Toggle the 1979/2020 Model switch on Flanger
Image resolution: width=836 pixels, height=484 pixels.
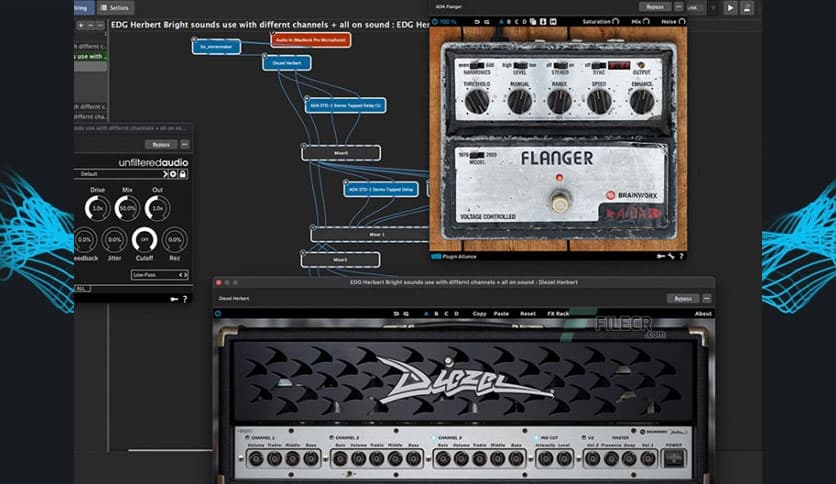pos(477,155)
